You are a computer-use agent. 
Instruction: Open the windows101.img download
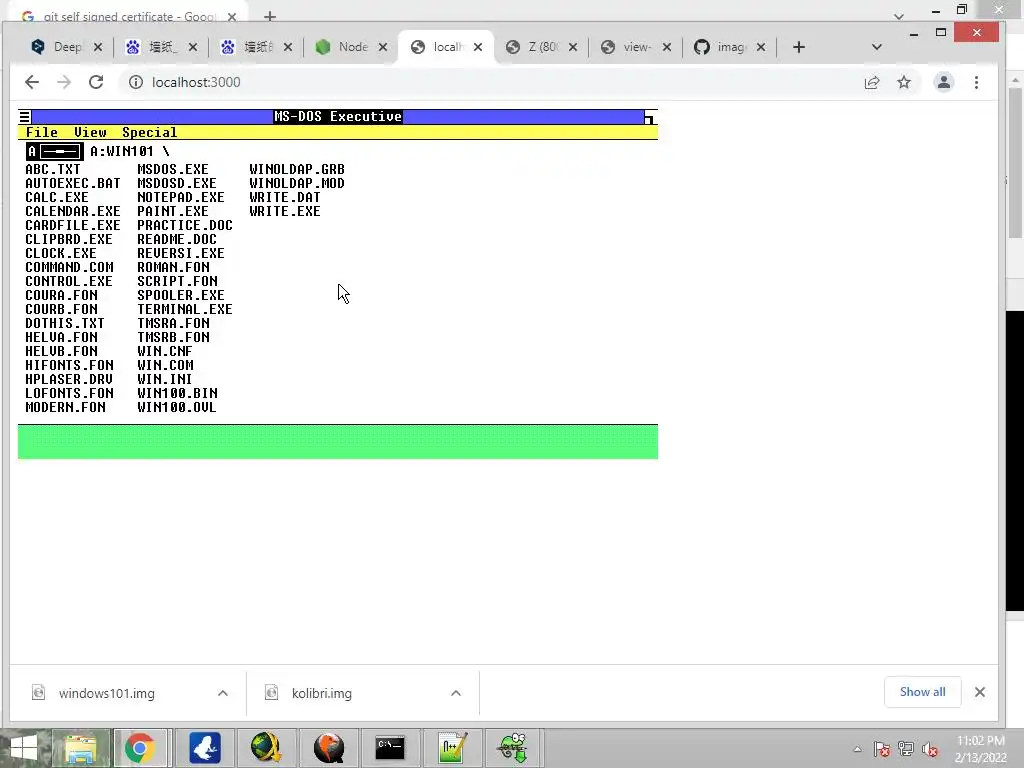point(106,693)
